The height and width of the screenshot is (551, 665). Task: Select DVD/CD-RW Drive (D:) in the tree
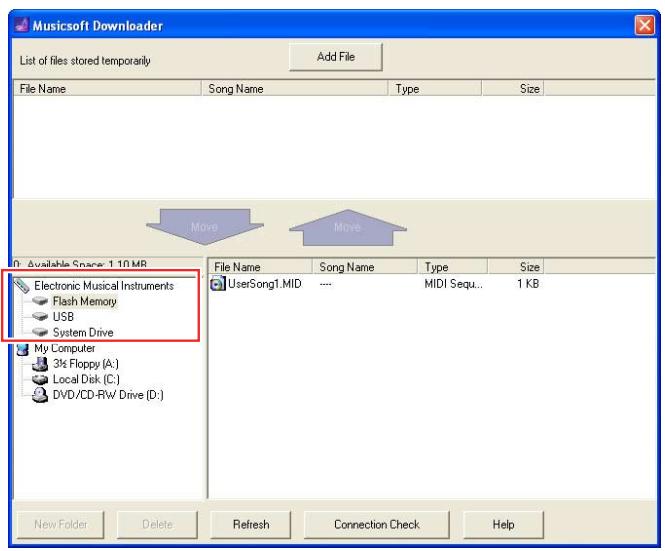point(108,395)
